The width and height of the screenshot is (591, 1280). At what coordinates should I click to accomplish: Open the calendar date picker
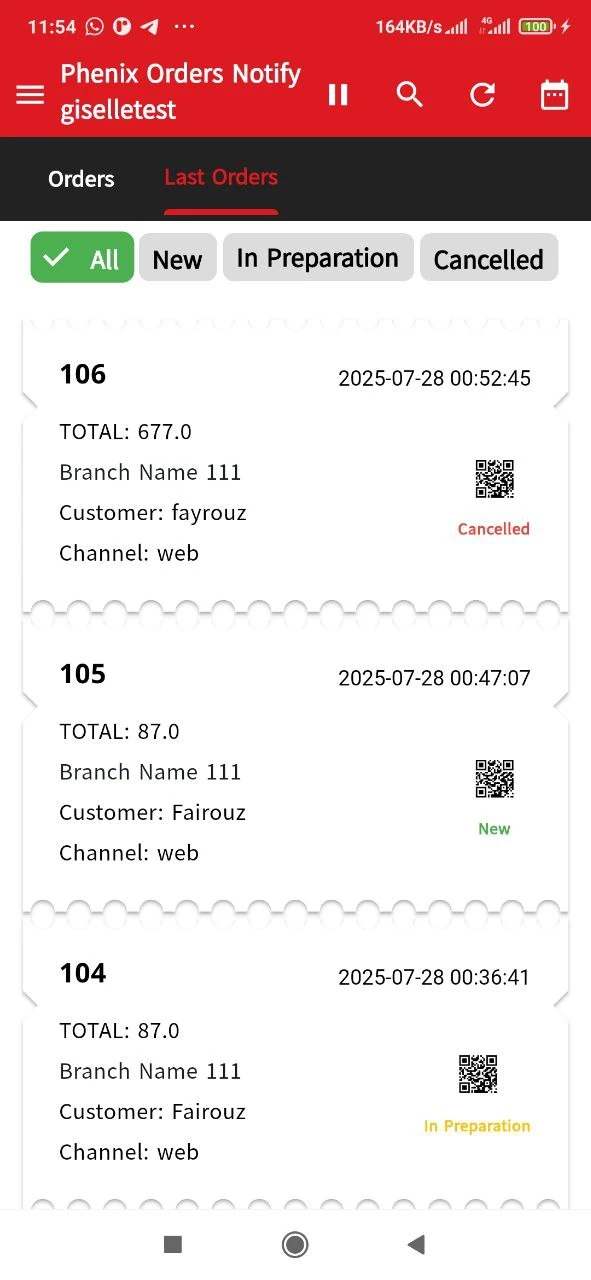pyautogui.click(x=554, y=94)
